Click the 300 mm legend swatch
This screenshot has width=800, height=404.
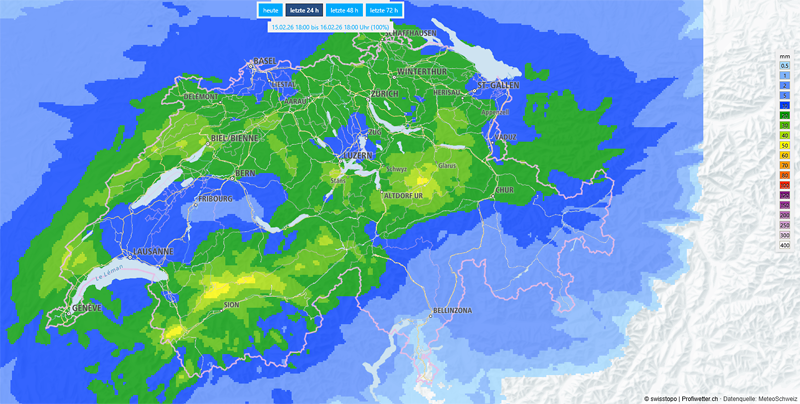coord(785,235)
